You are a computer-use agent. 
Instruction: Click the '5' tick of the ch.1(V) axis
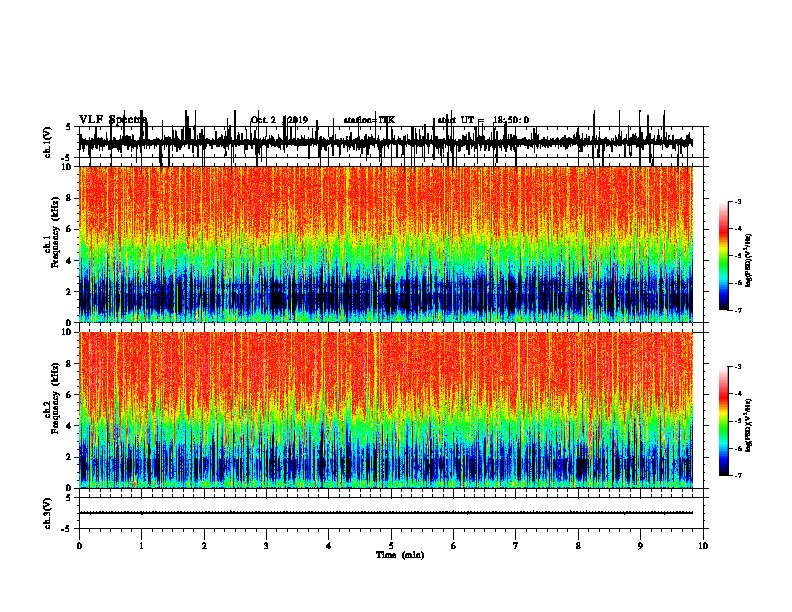(x=69, y=127)
